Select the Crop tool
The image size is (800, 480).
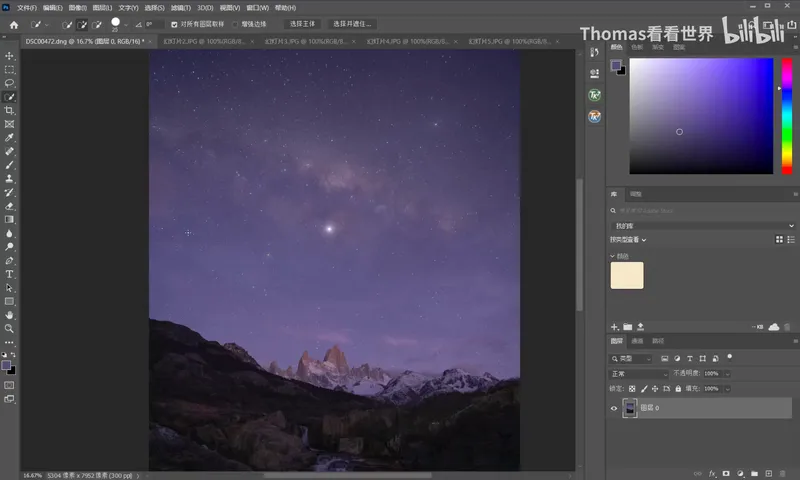coord(9,111)
